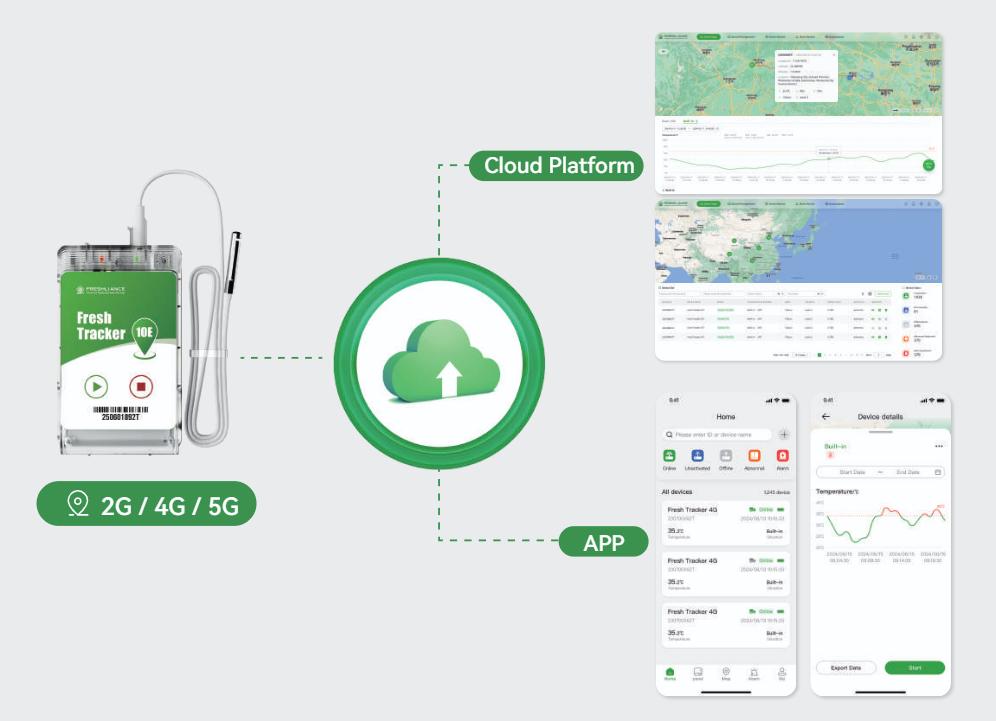
Task: Tap the red Alarm filter icon
Action: [783, 455]
